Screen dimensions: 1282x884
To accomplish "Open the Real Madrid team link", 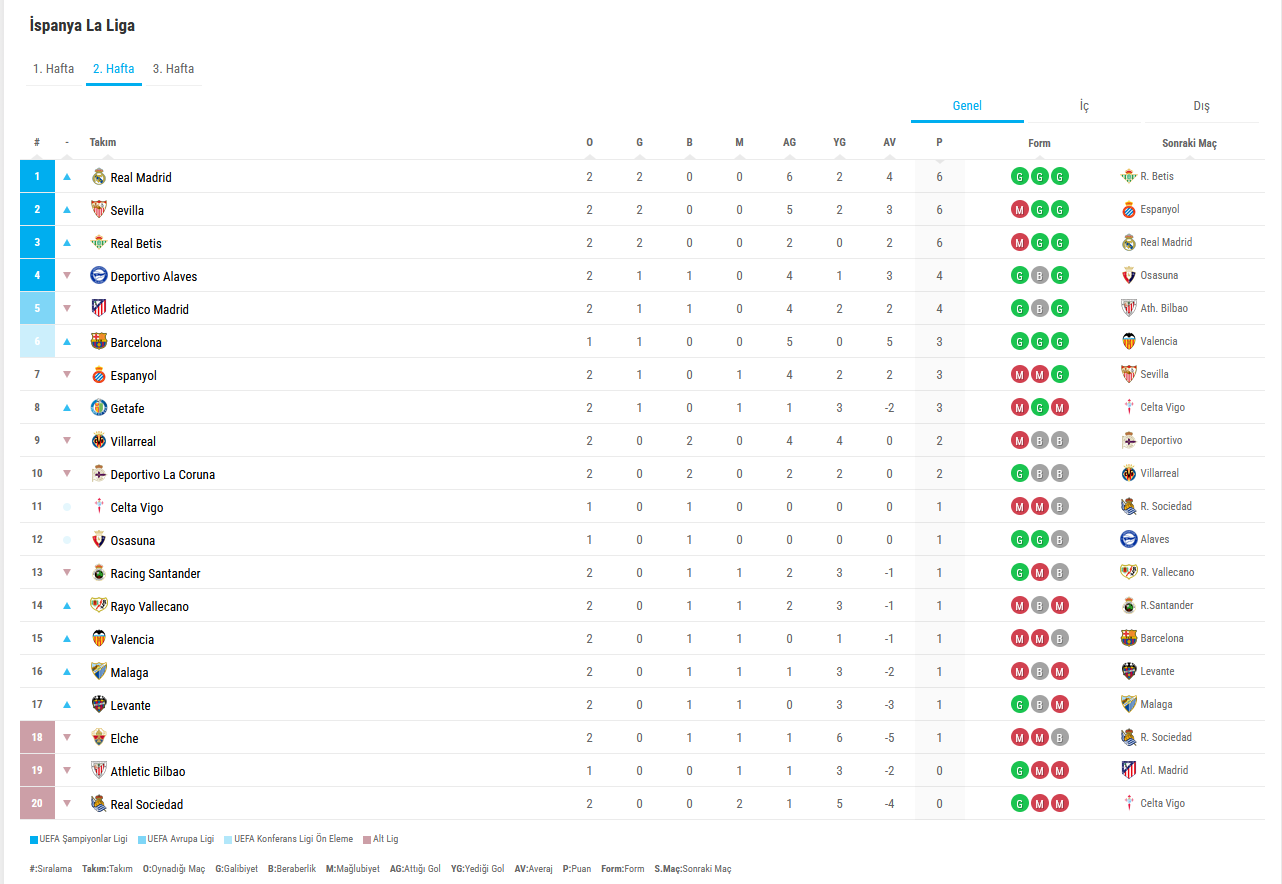I will 141,178.
